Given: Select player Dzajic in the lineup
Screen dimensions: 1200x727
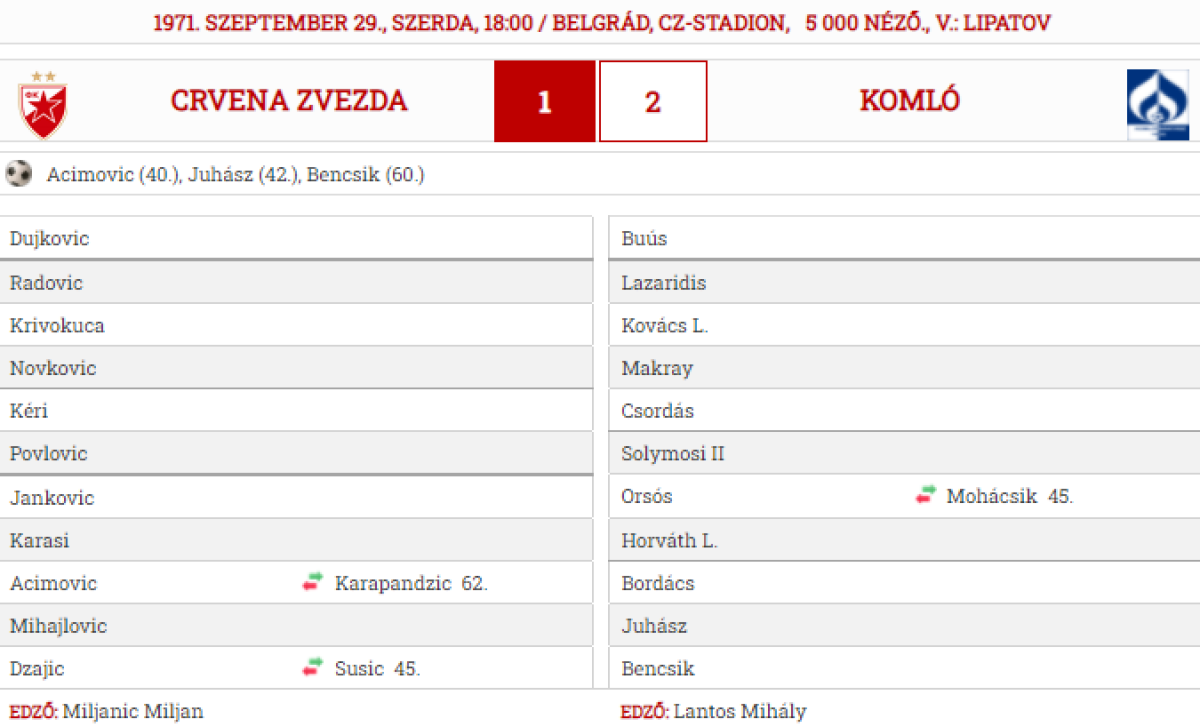Looking at the screenshot, I should (x=37, y=669).
